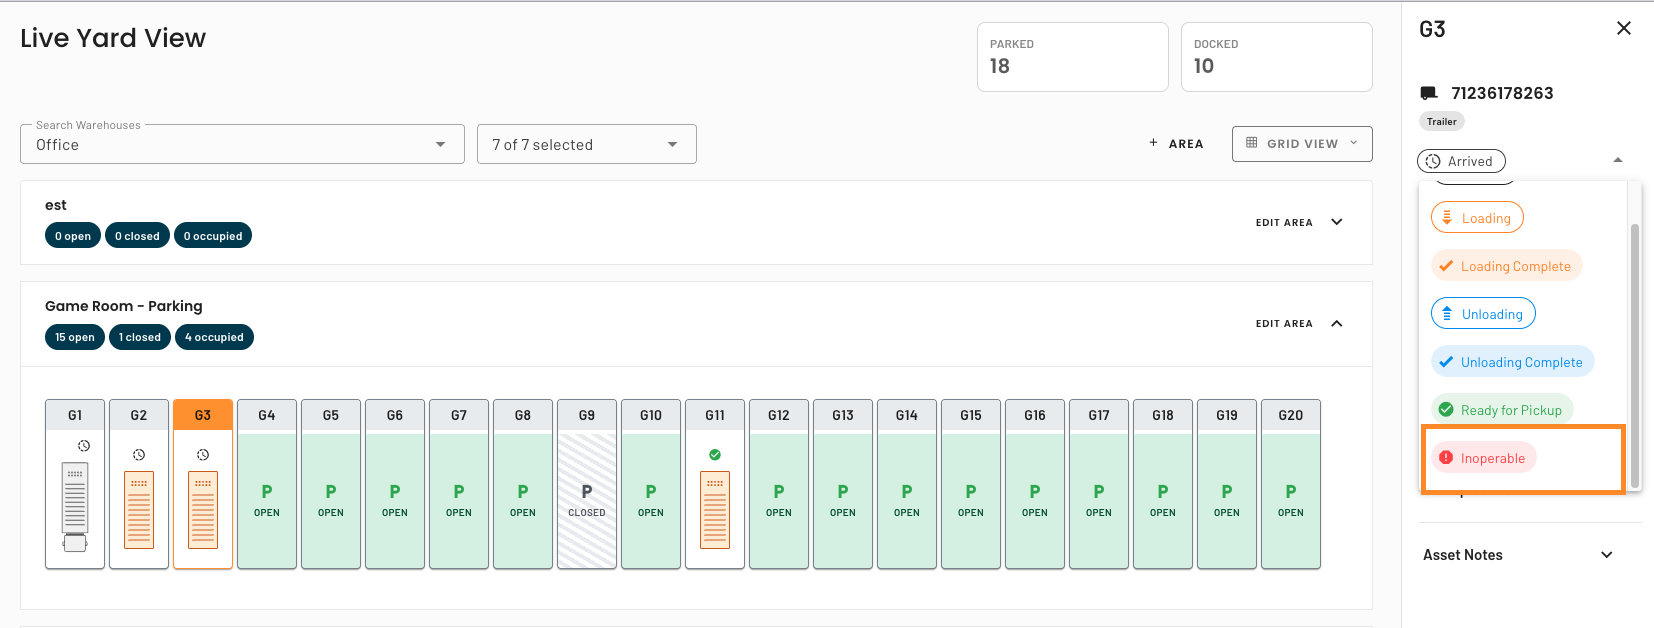Image resolution: width=1654 pixels, height=628 pixels.
Task: Select open parking spot G13
Action: [843, 484]
